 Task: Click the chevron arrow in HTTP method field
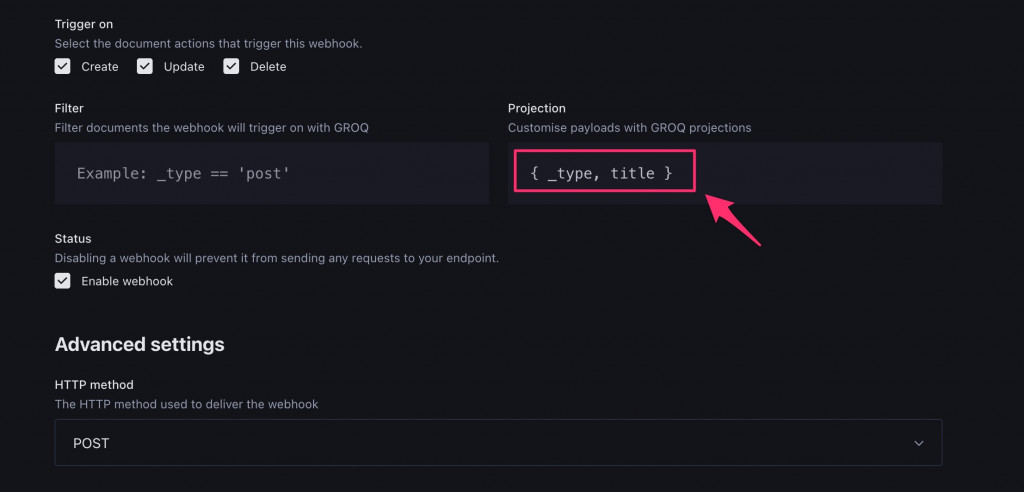point(919,443)
